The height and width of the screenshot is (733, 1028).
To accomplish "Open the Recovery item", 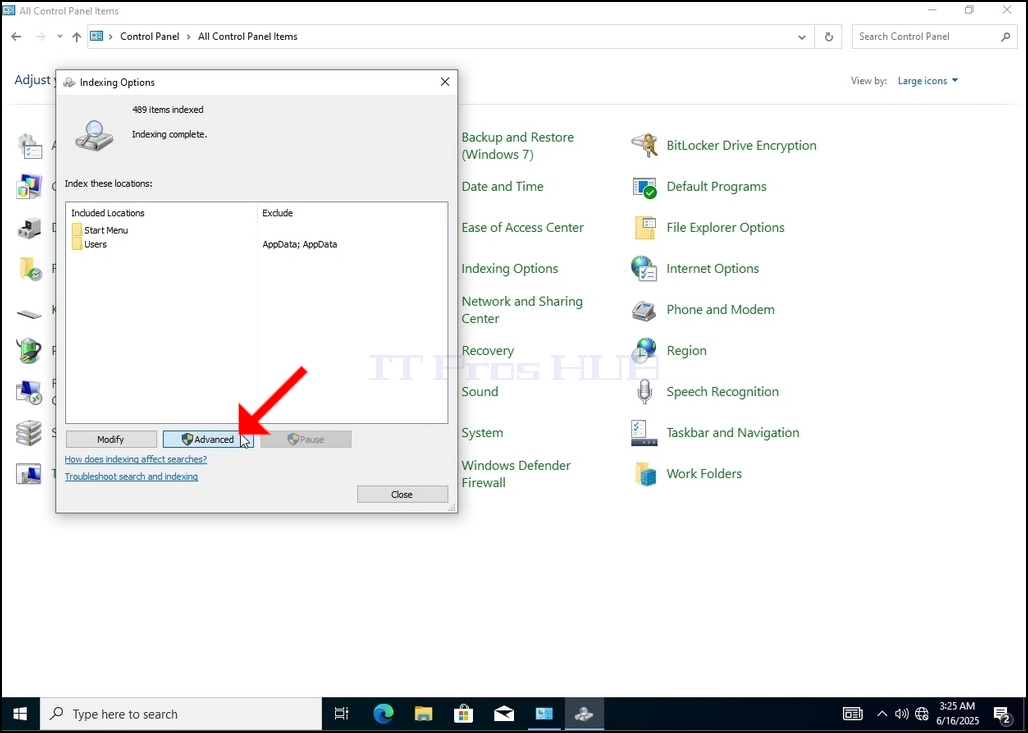I will pos(487,351).
